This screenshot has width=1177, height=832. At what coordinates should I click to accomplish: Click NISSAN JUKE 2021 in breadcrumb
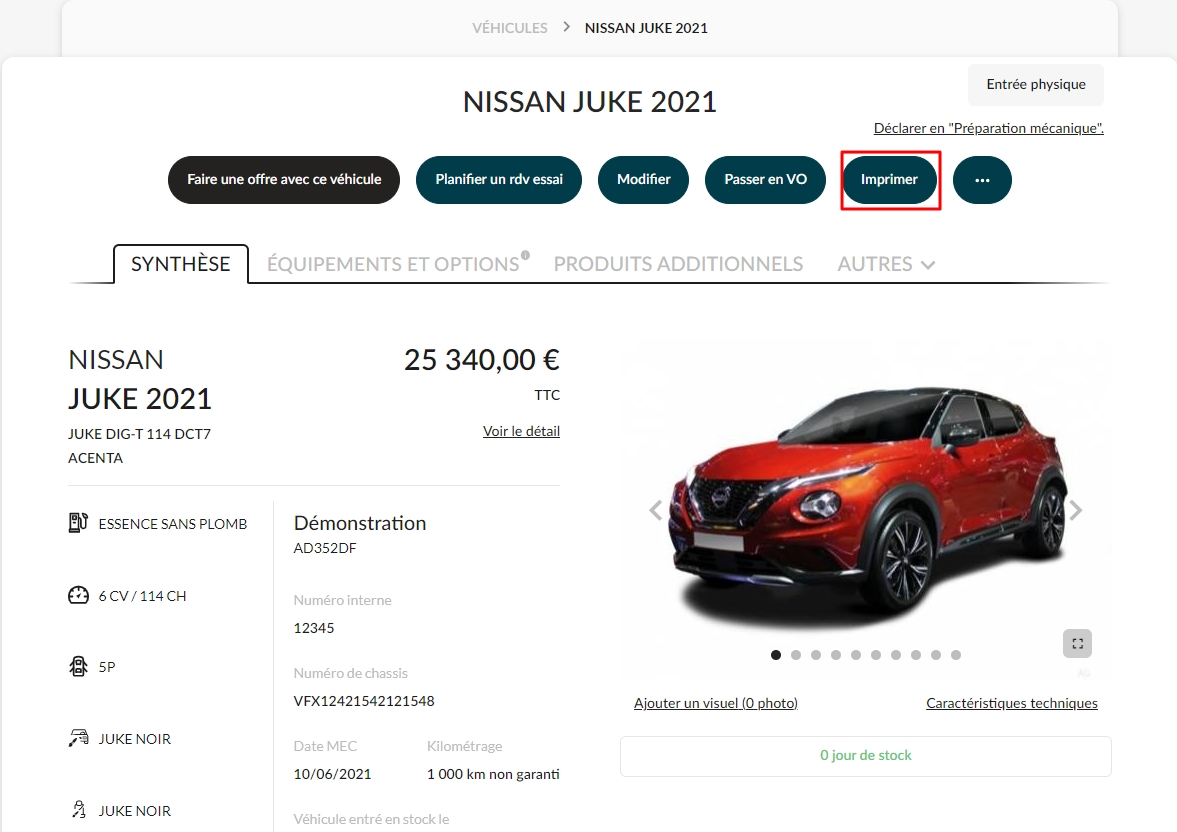click(646, 28)
